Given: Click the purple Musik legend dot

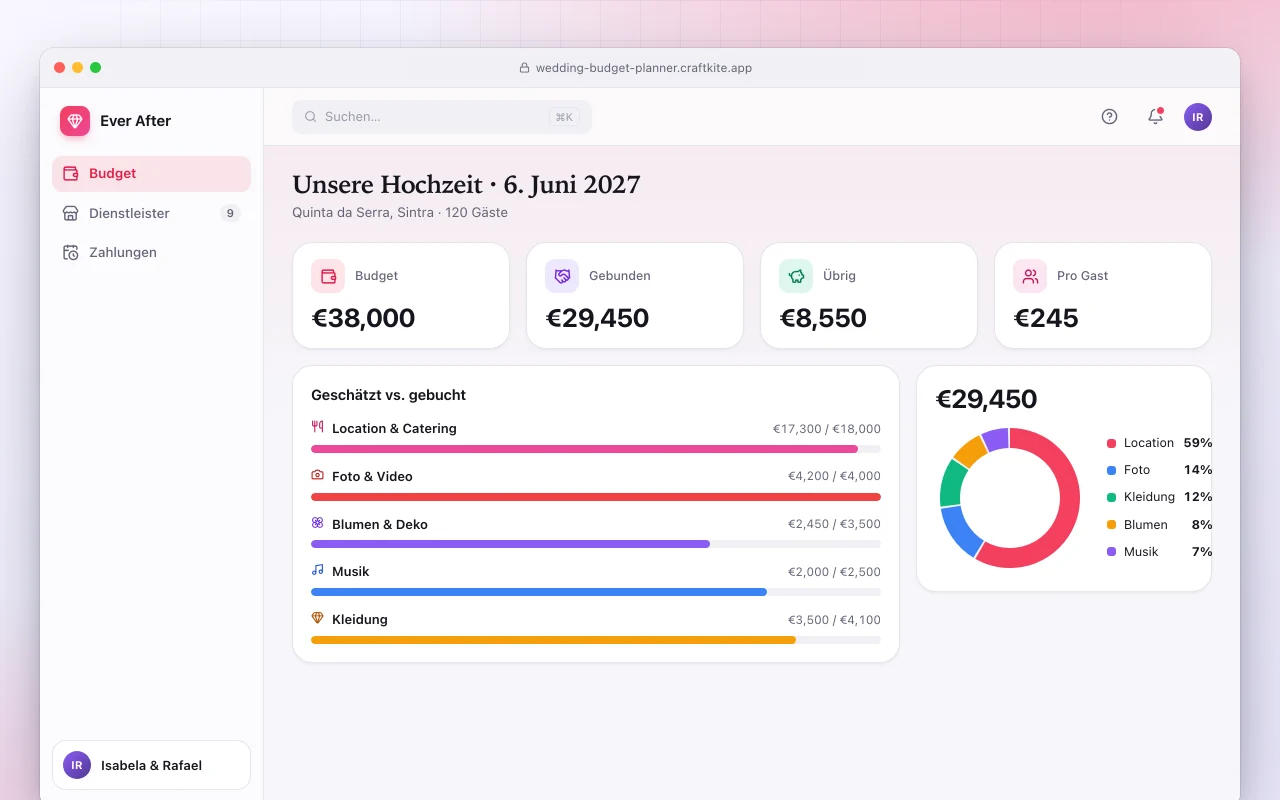Looking at the screenshot, I should point(1111,552).
